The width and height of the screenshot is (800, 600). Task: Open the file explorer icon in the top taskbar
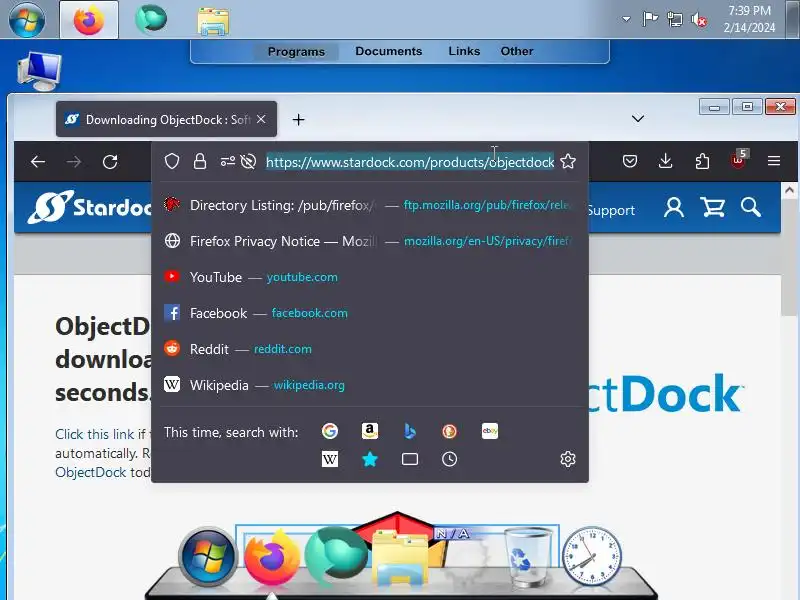pyautogui.click(x=213, y=20)
